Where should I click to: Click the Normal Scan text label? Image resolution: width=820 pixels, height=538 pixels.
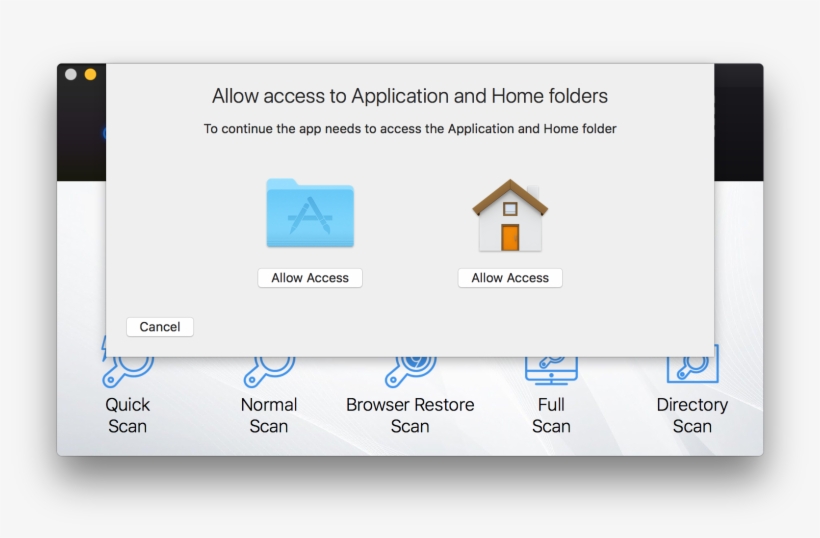pyautogui.click(x=269, y=415)
